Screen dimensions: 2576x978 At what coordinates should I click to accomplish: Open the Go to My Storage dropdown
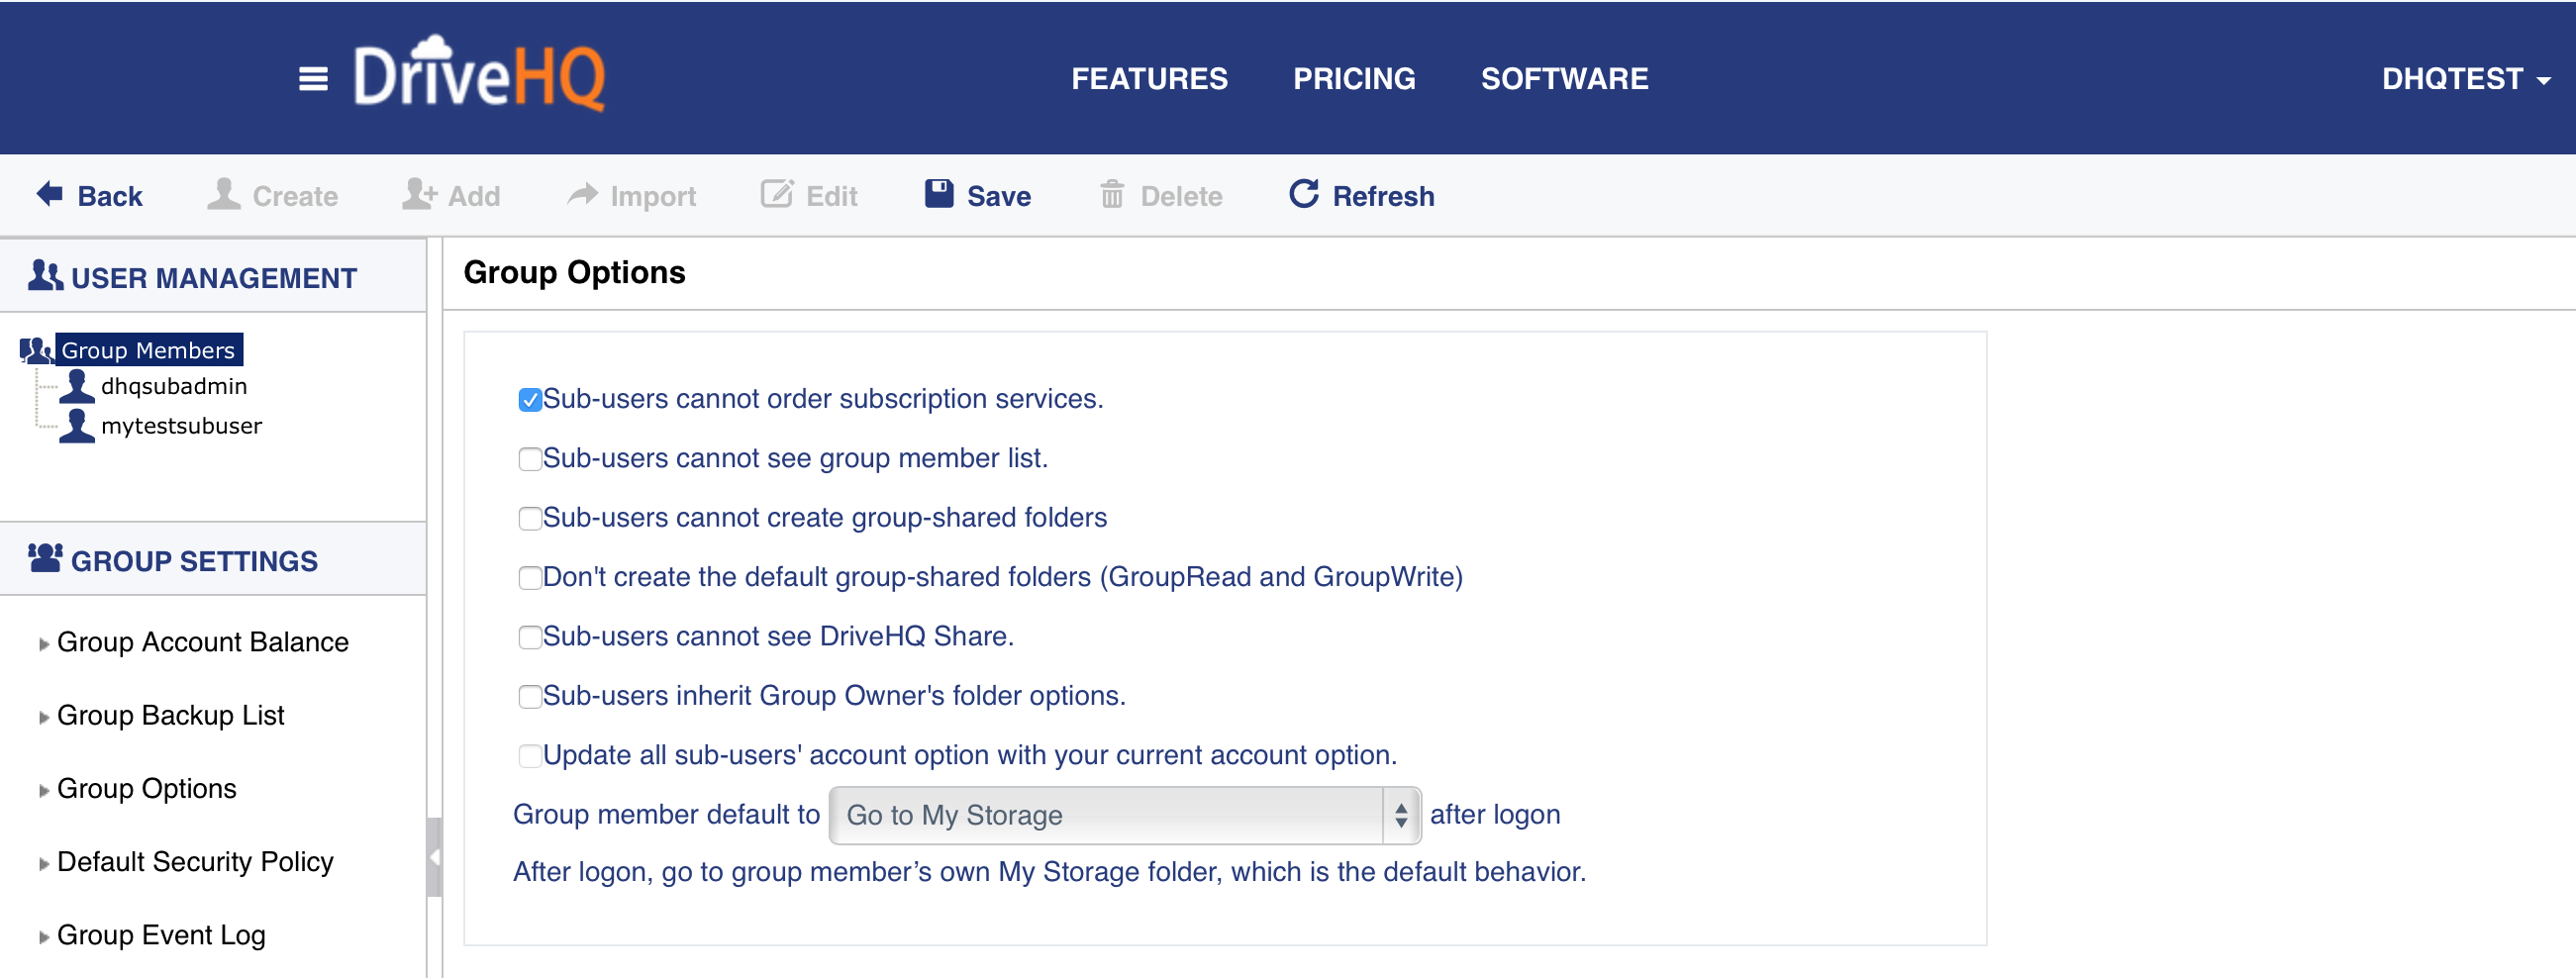tap(1124, 815)
